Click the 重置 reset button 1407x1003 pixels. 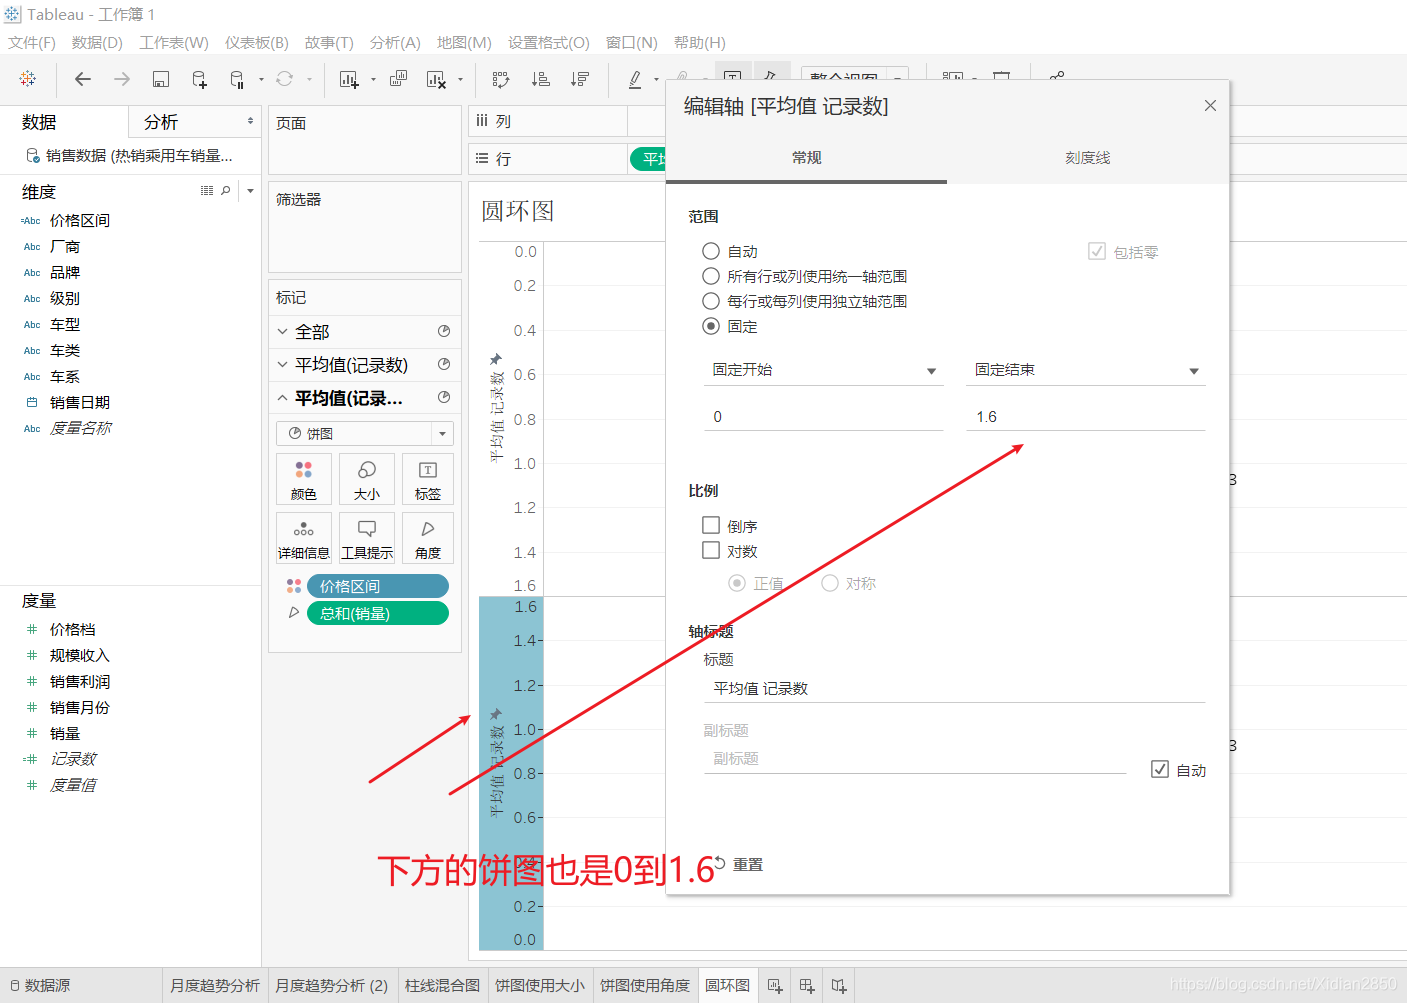point(739,864)
